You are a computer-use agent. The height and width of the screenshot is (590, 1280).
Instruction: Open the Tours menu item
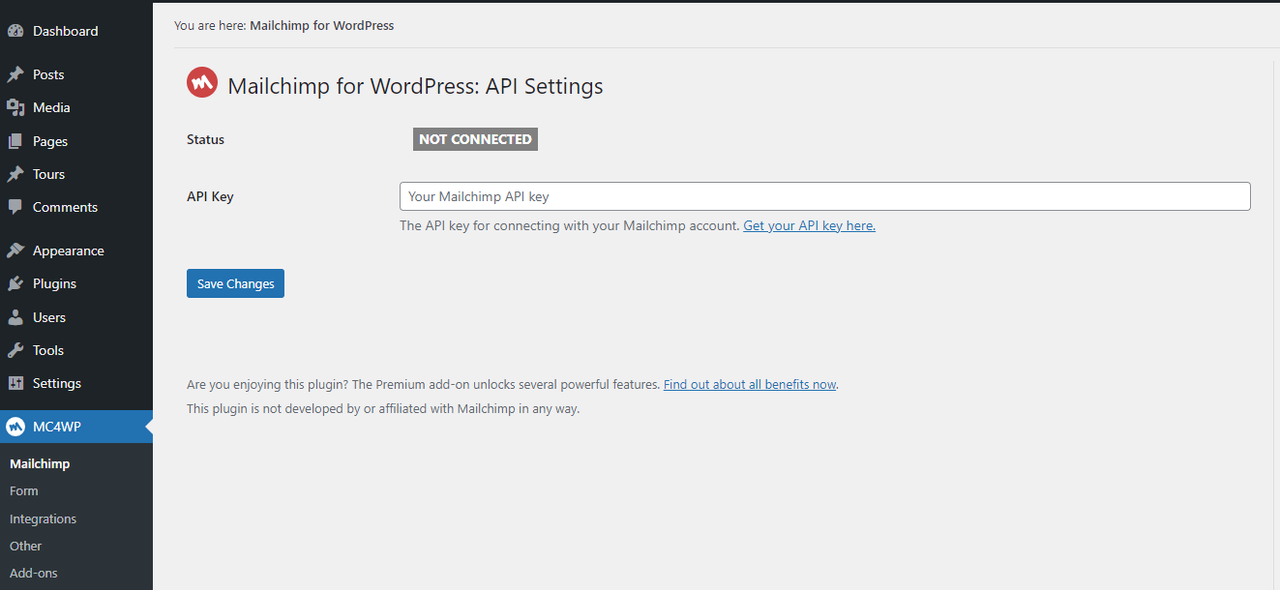76,174
